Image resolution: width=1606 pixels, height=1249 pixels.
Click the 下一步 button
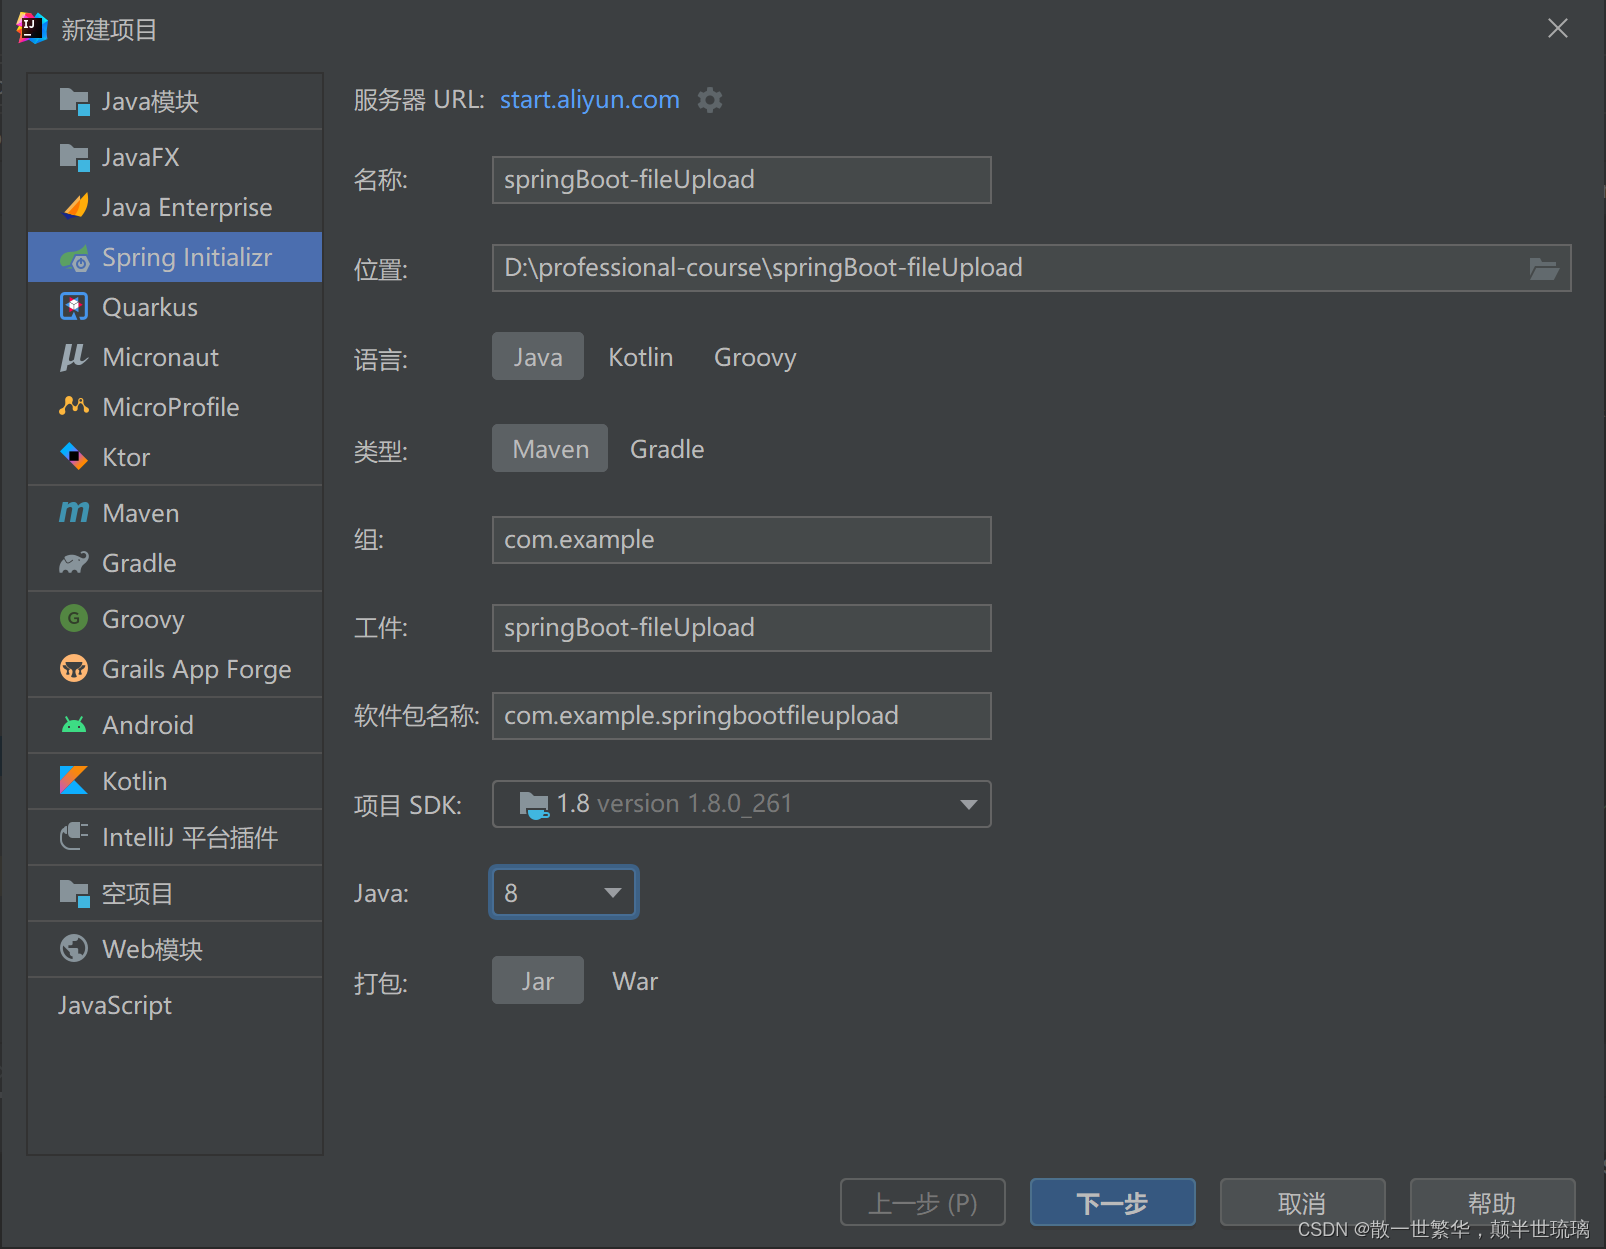point(1111,1202)
